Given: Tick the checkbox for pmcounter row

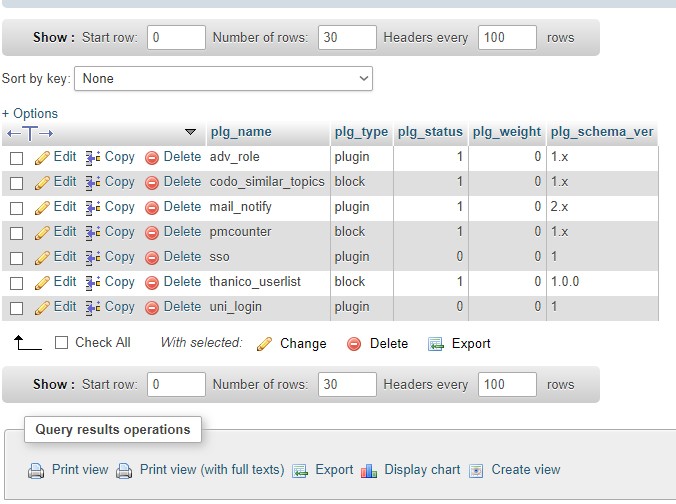Looking at the screenshot, I should pos(16,233).
